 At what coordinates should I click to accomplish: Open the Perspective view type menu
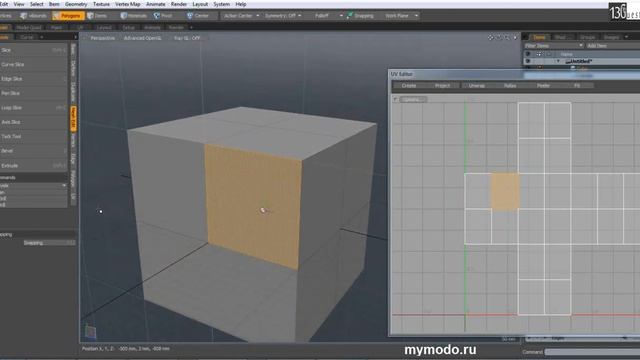(x=102, y=38)
